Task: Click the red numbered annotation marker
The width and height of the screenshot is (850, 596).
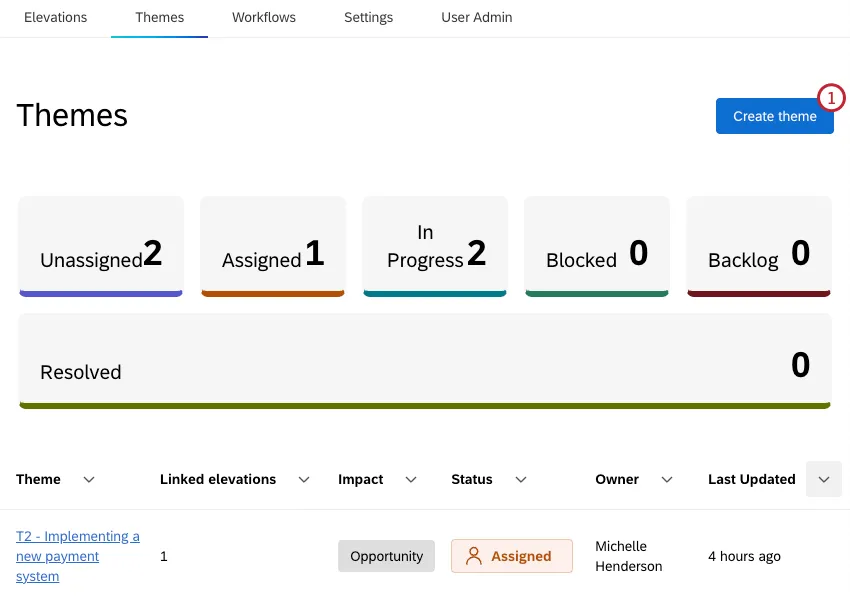Action: pyautogui.click(x=833, y=98)
